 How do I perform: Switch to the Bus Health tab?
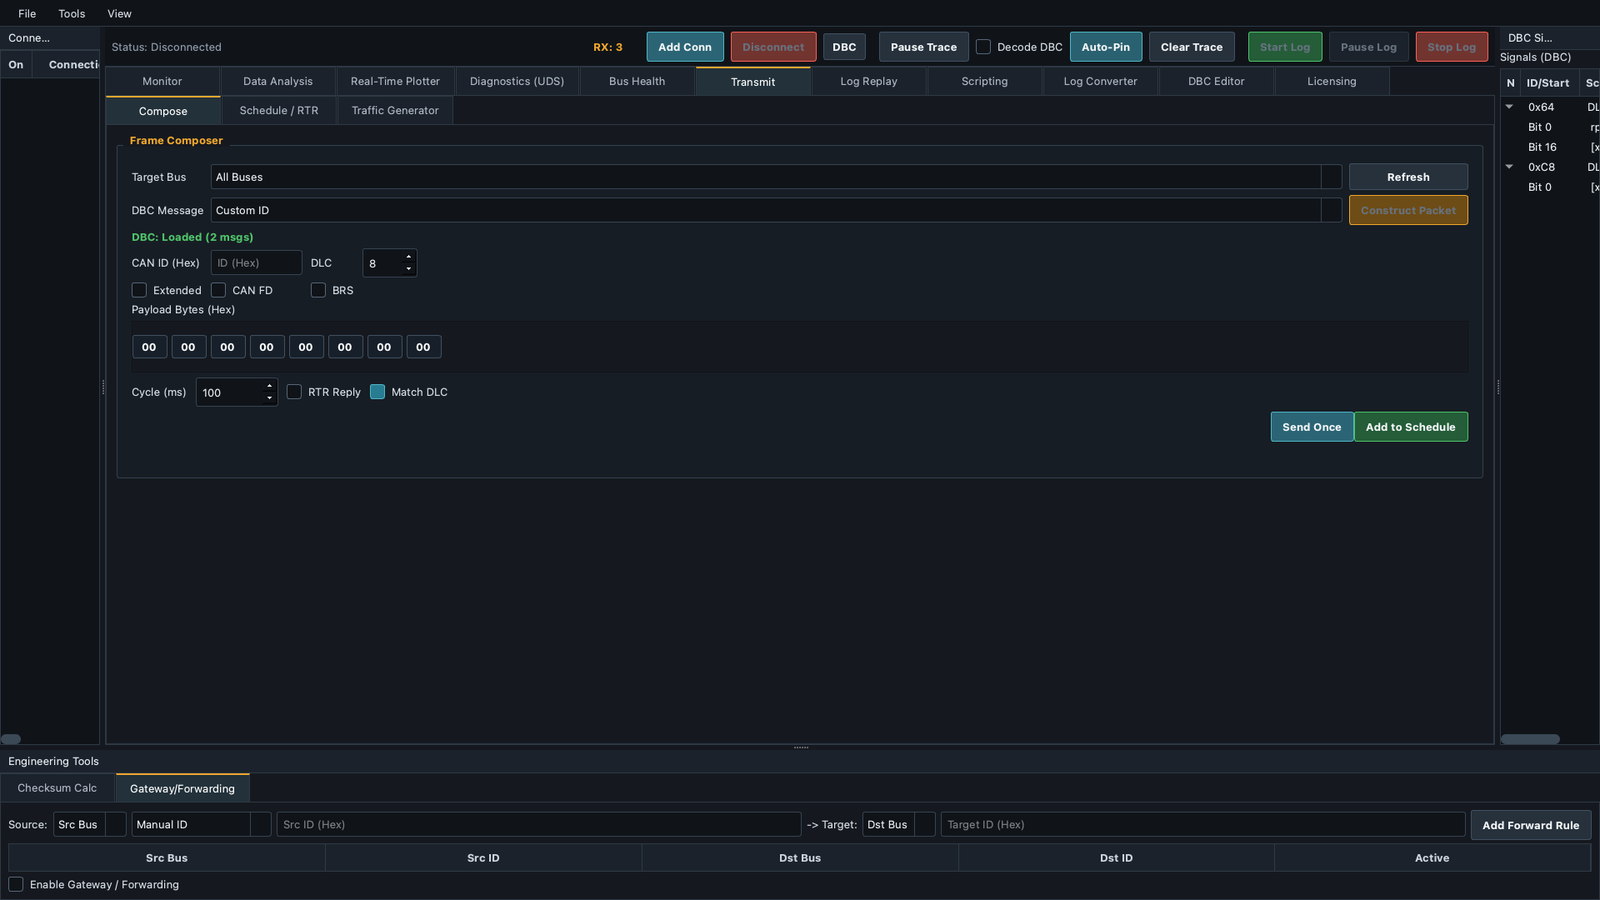tap(637, 82)
